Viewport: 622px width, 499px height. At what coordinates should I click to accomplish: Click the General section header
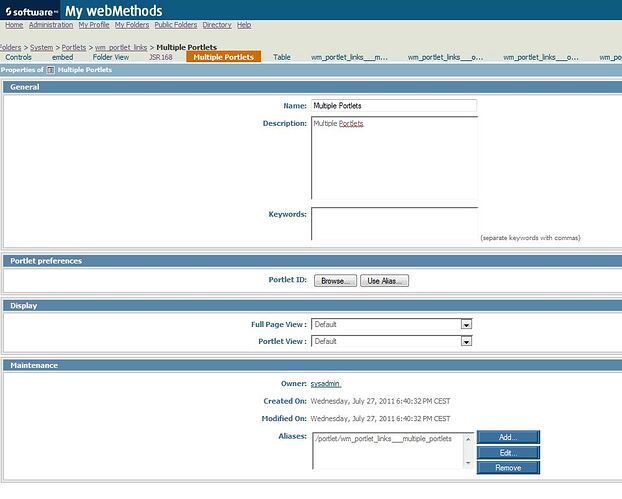tap(313, 87)
